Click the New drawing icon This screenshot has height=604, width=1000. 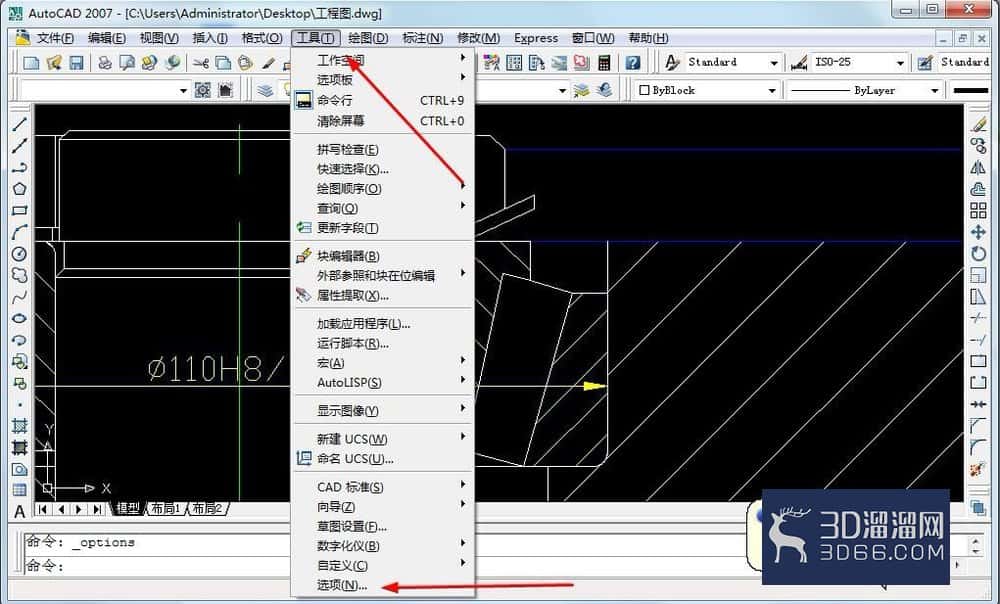pos(31,63)
